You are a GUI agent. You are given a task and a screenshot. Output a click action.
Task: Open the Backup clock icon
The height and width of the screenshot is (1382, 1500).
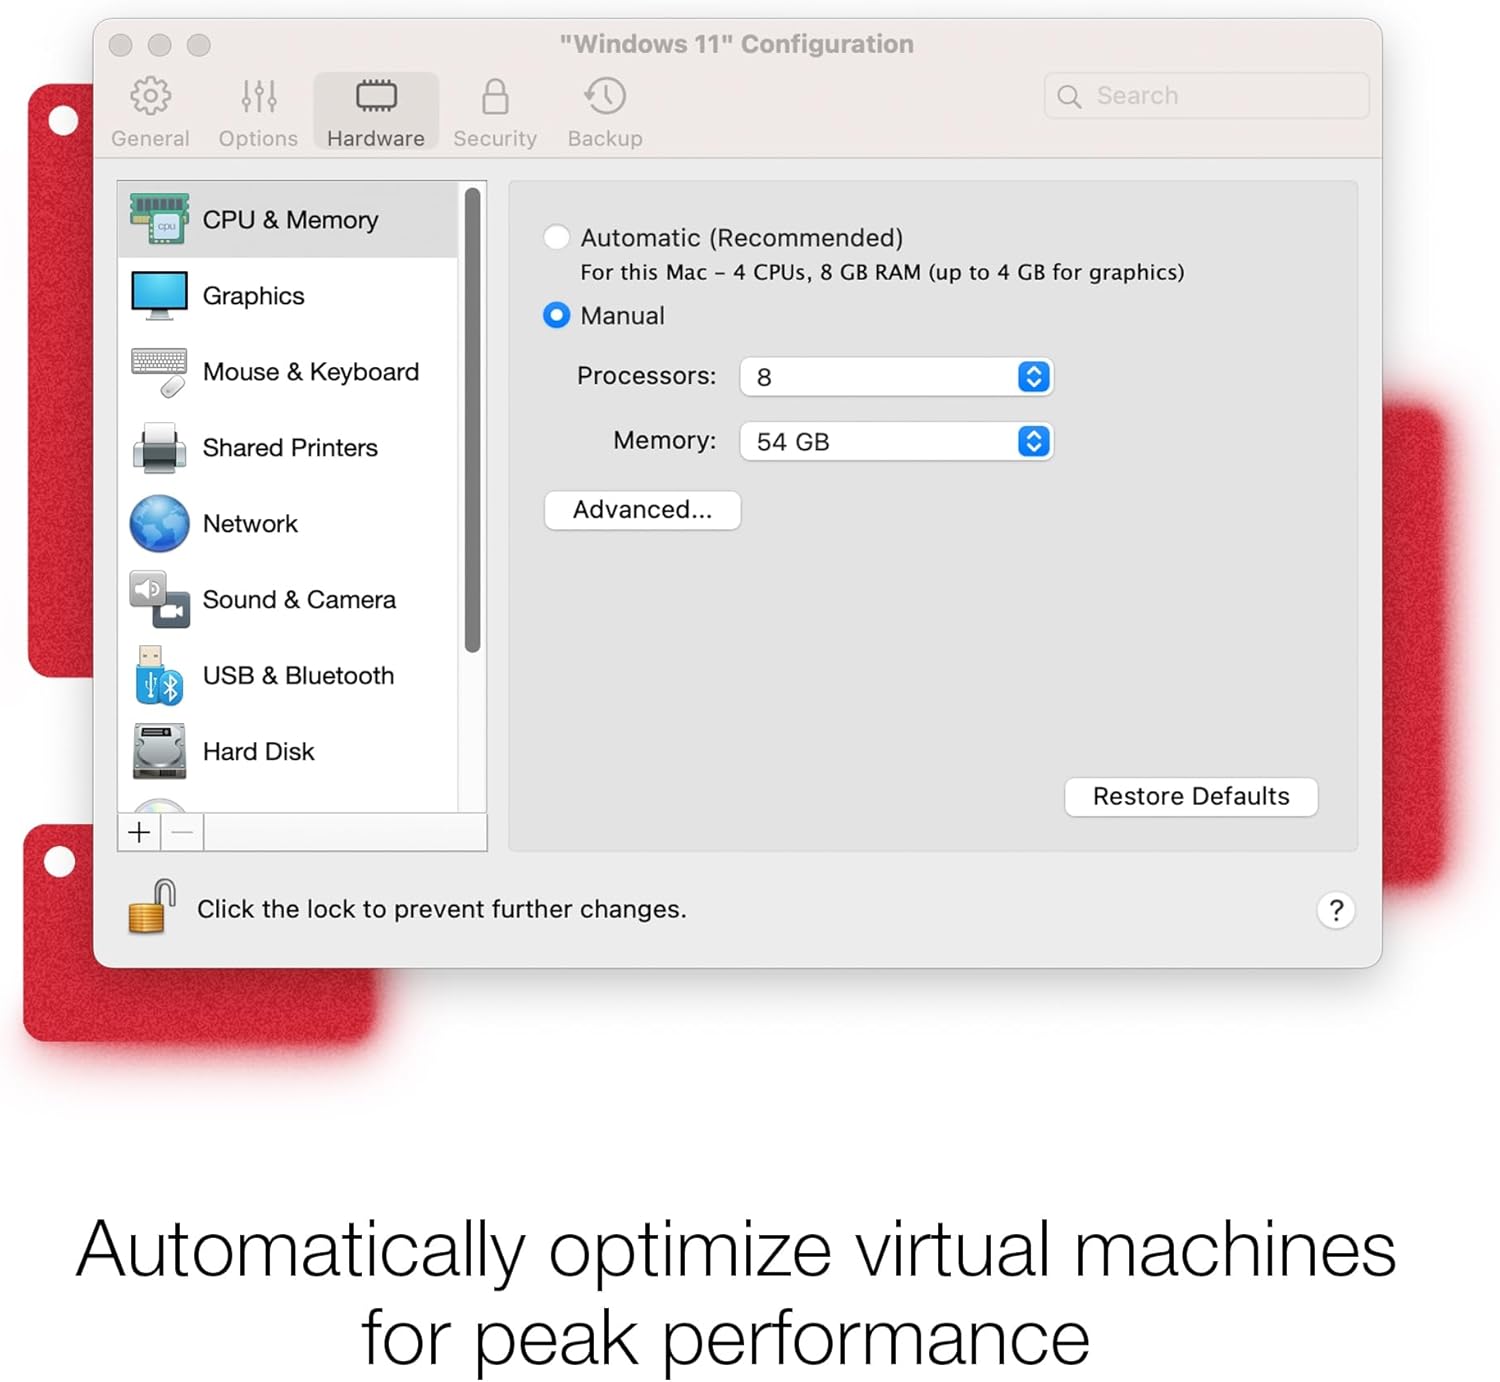[x=605, y=96]
